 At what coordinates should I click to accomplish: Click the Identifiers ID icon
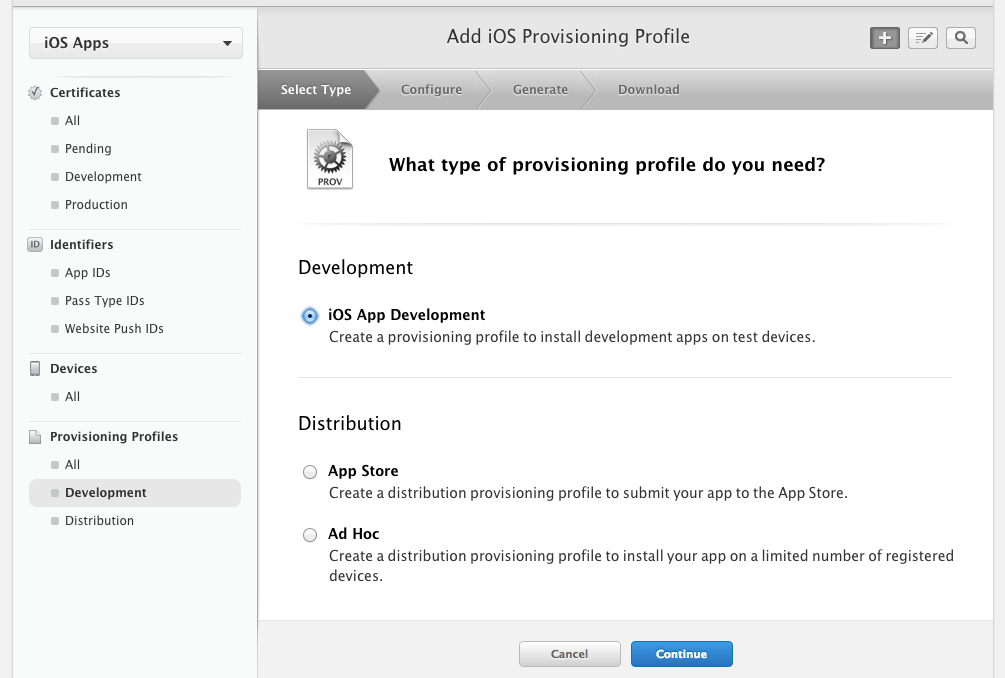point(35,245)
